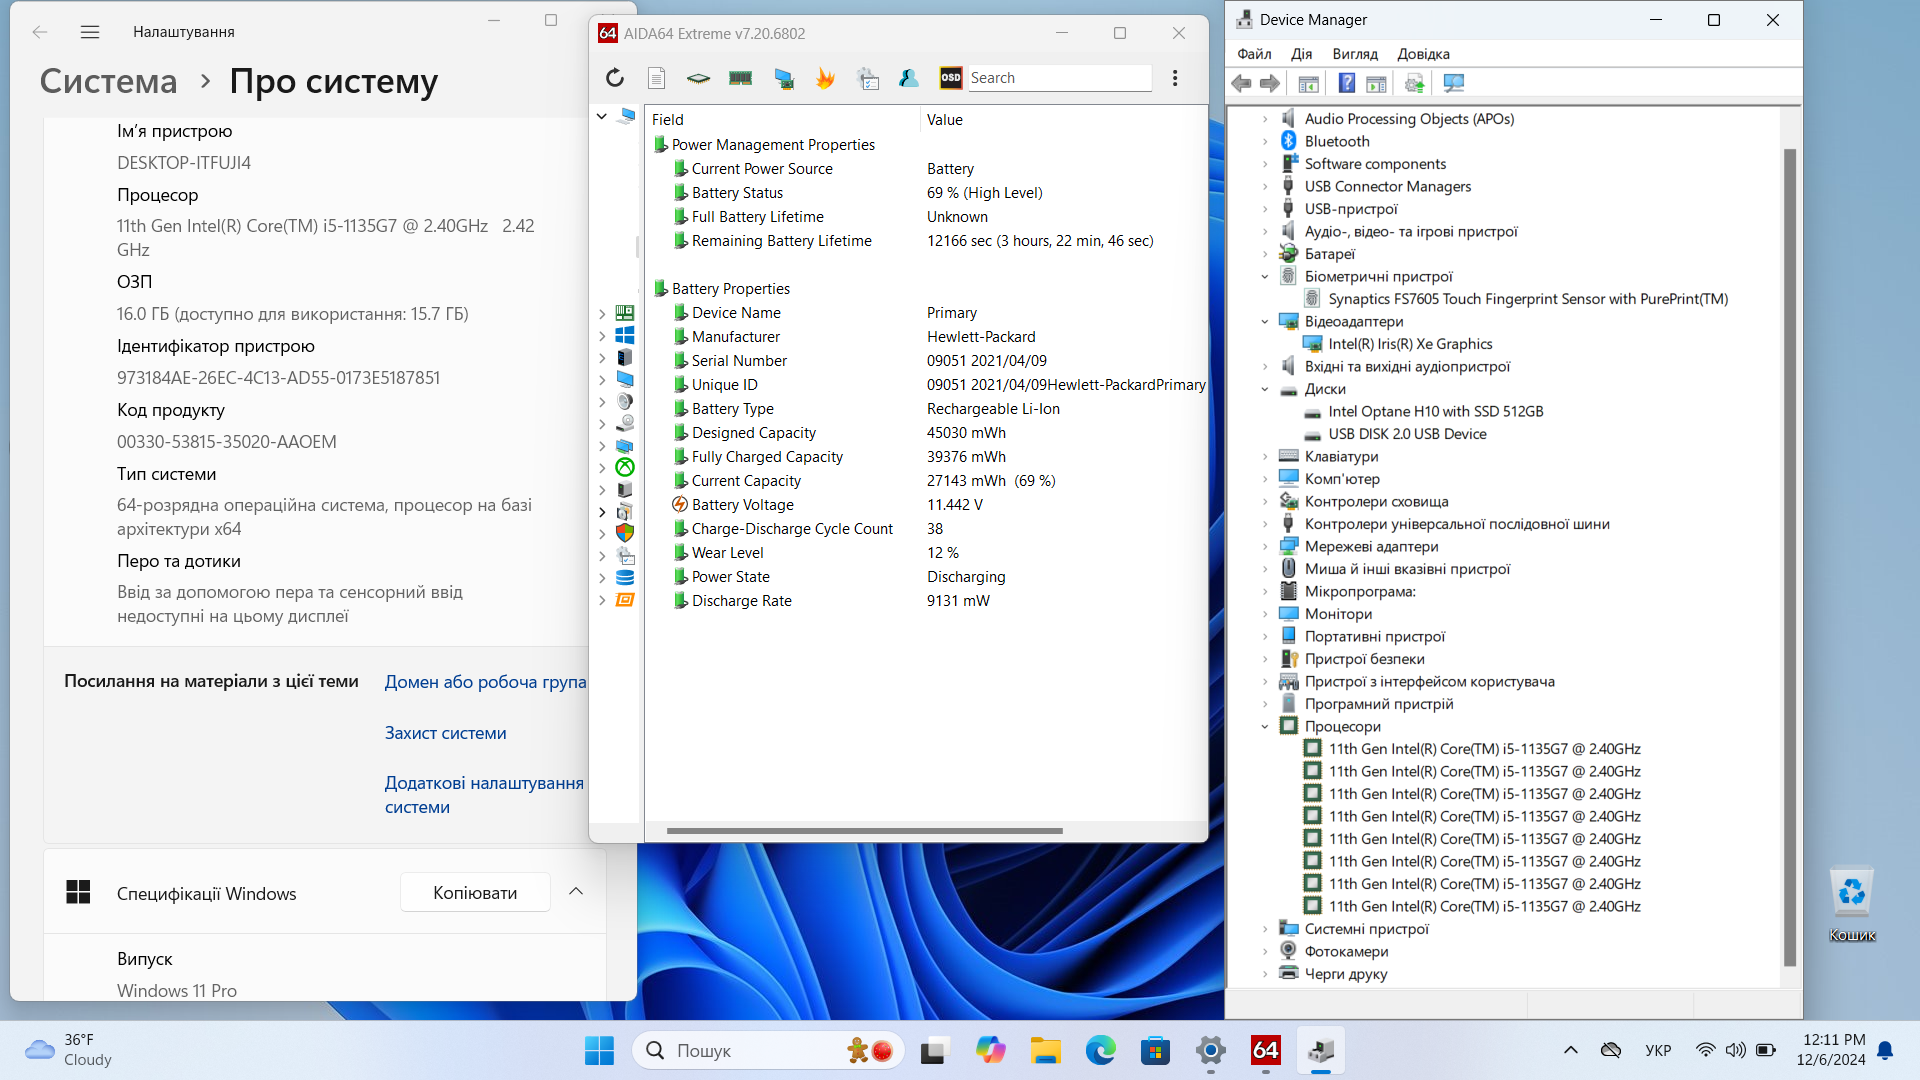Open the Windows Start menu

599,1050
